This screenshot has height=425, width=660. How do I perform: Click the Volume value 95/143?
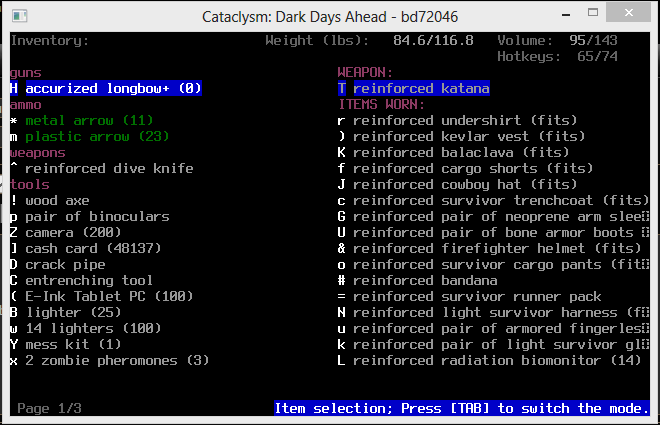click(x=593, y=40)
